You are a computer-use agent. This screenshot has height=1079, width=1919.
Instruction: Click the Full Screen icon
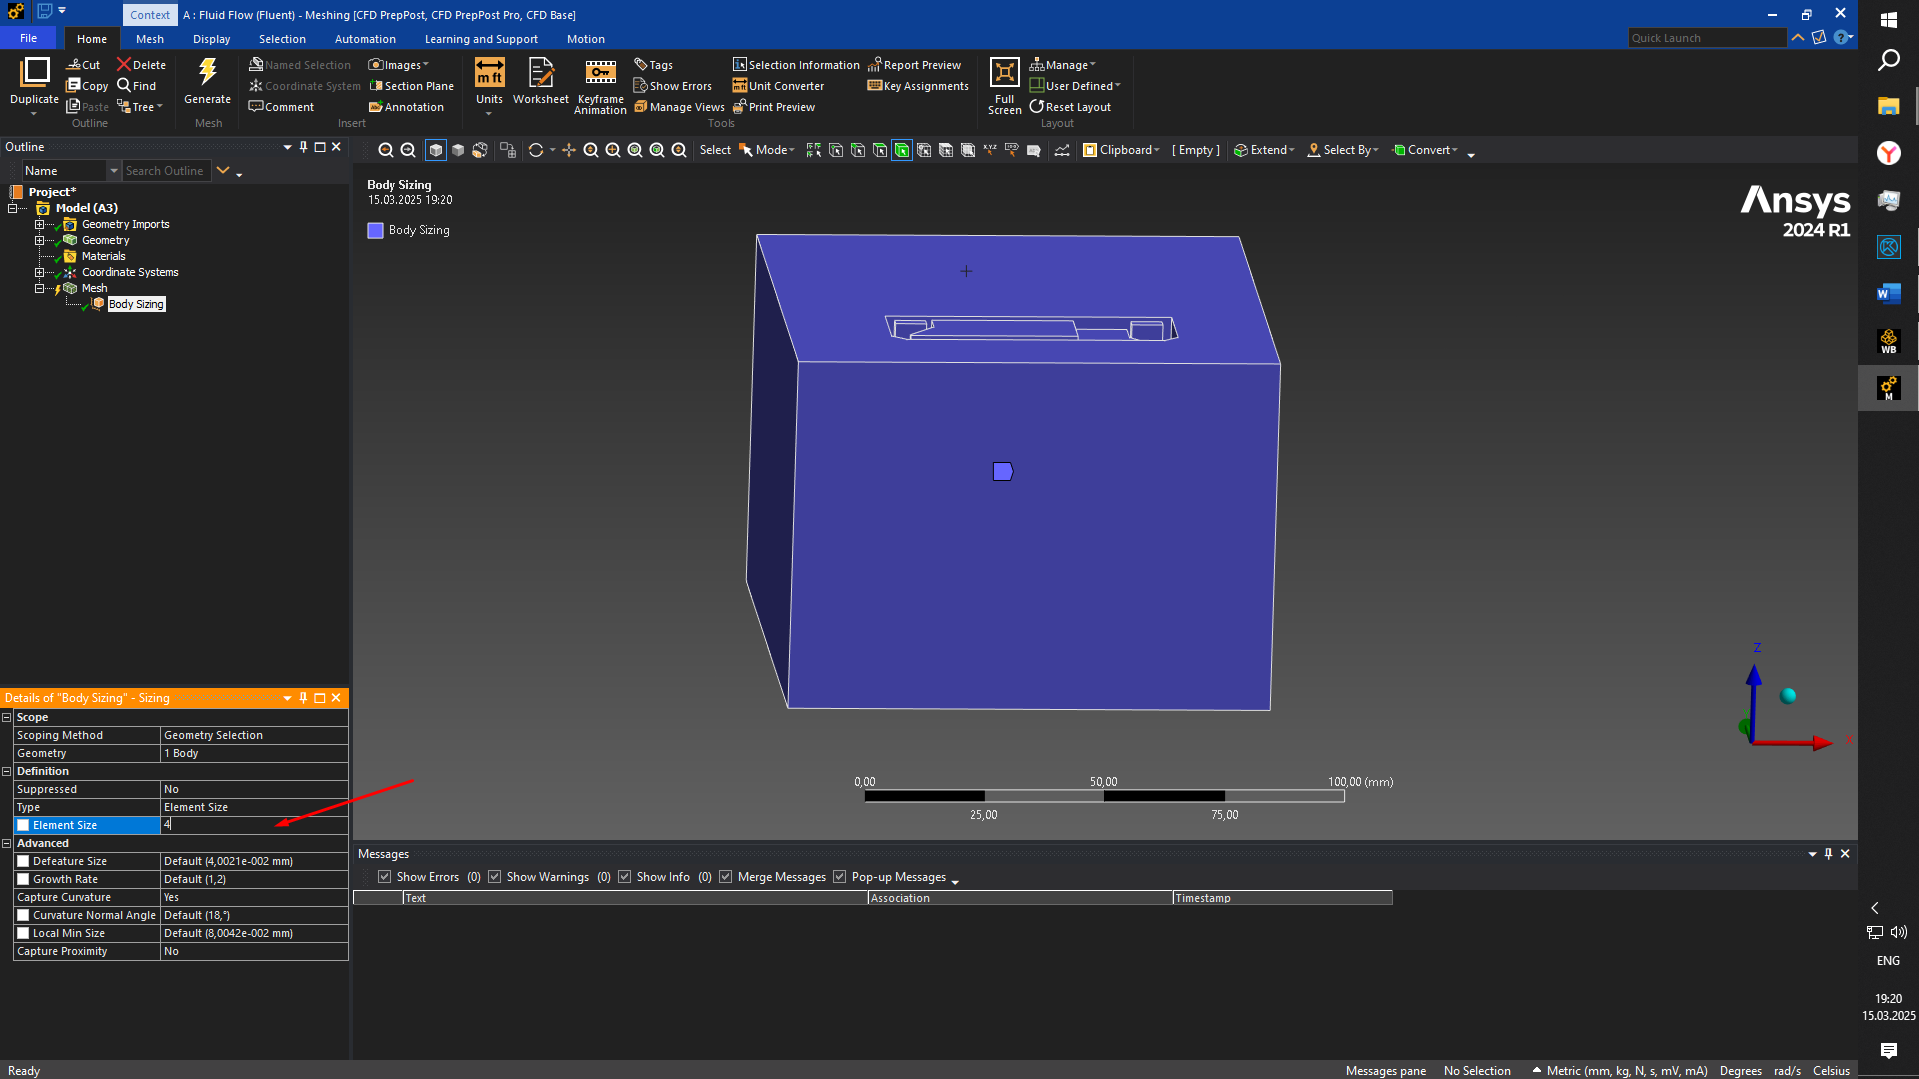(x=1004, y=72)
